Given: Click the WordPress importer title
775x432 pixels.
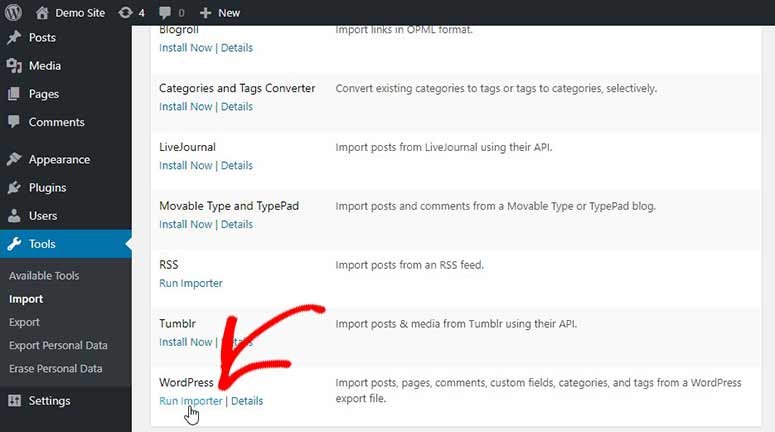Looking at the screenshot, I should coord(186,383).
